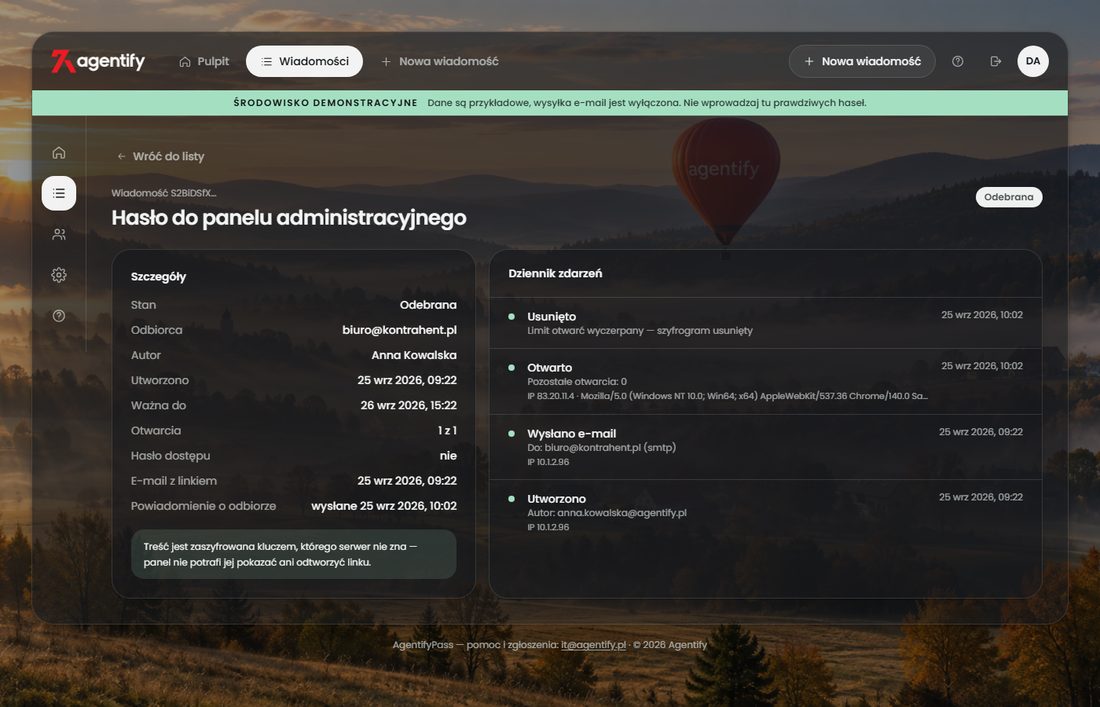The image size is (1100, 707).
Task: Click Pozostałe otwarcia: 0 text
Action: click(577, 382)
